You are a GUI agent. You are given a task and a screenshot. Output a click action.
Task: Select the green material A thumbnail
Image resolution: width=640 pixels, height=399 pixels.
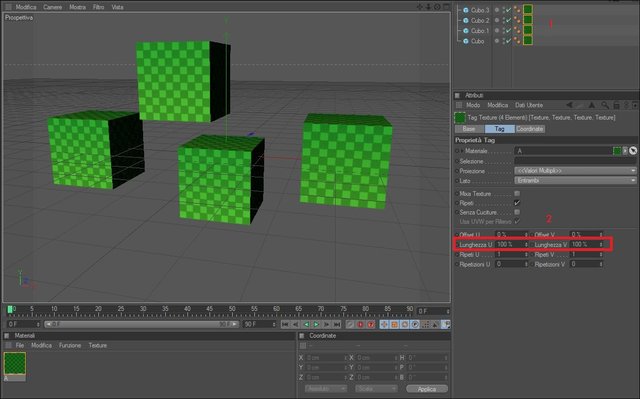tap(15, 364)
